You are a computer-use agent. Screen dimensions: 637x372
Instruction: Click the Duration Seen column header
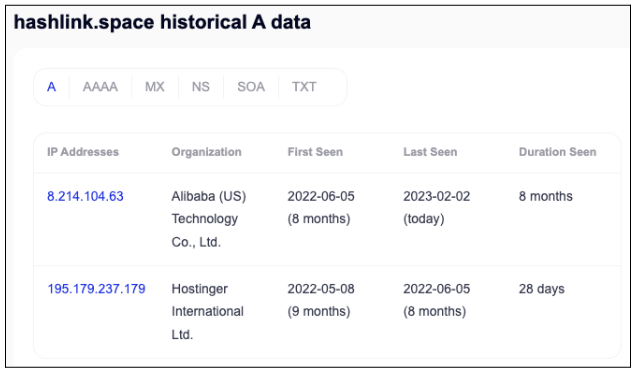pyautogui.click(x=557, y=152)
